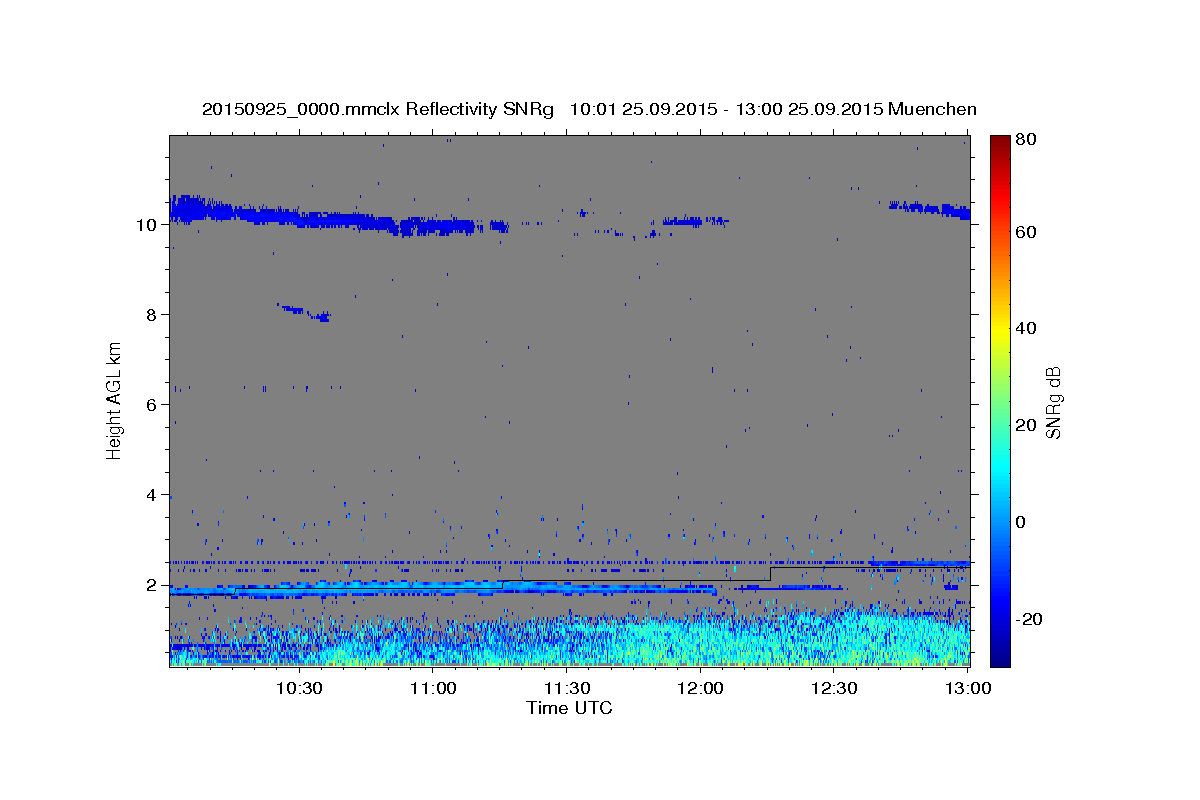Click the height tick label 4
The width and height of the screenshot is (1200, 800).
[151, 495]
